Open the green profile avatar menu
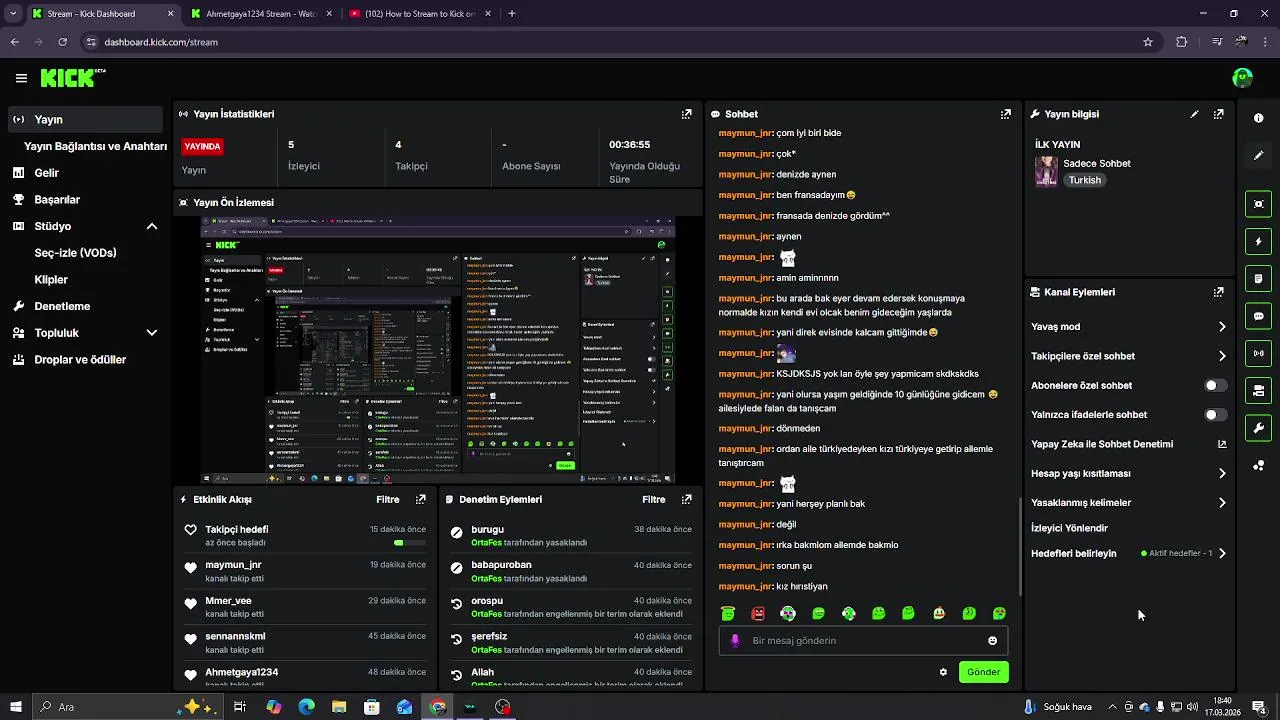1280x720 pixels. [x=1242, y=78]
